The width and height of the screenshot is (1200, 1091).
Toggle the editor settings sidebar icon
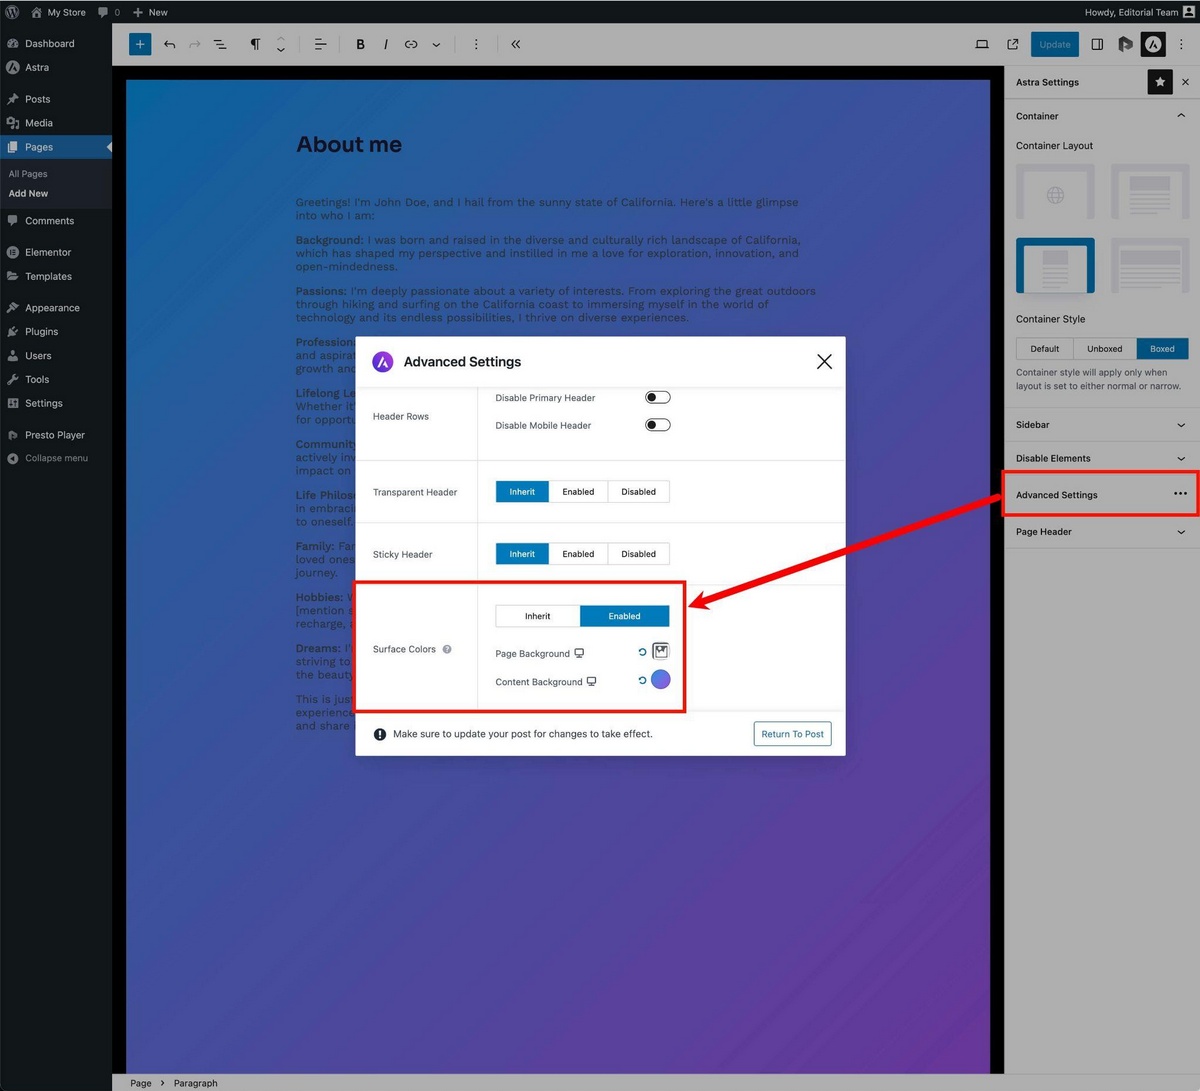(1097, 44)
